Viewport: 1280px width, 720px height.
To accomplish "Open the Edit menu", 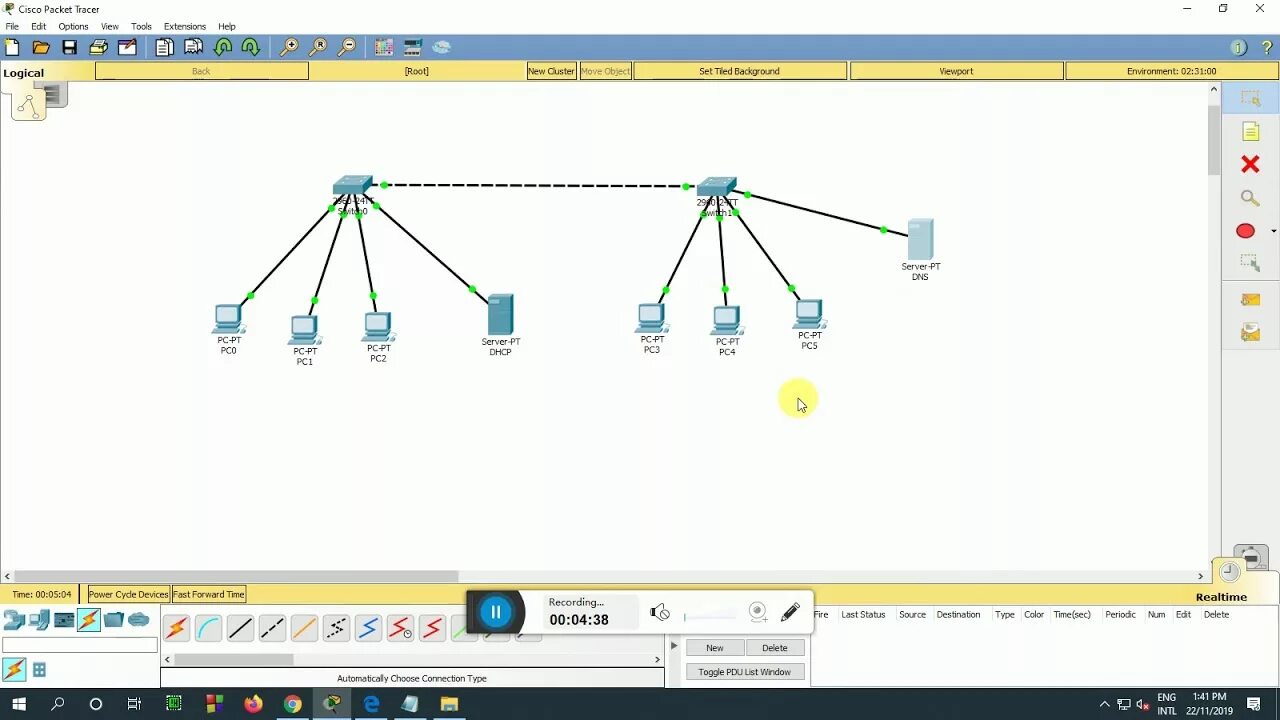I will (x=38, y=26).
